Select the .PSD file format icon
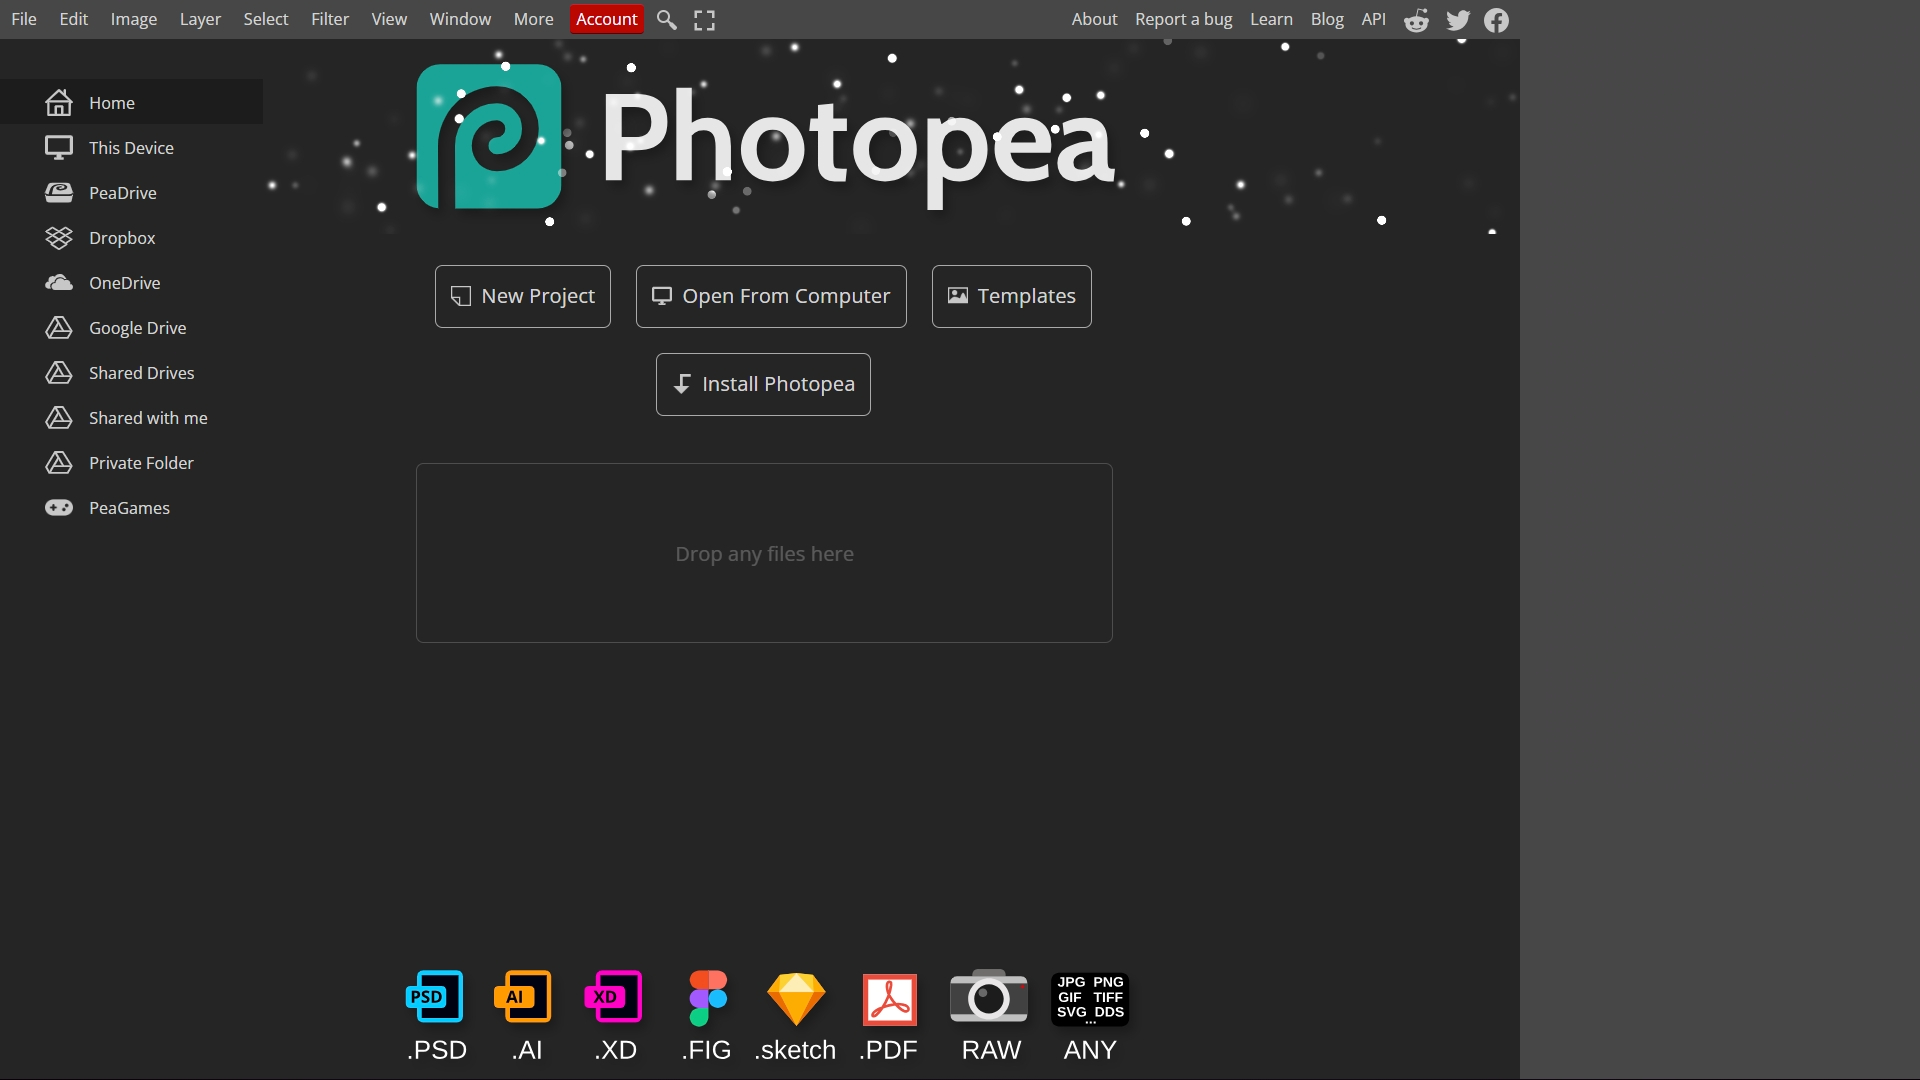Viewport: 1920px width, 1080px height. pos(433,997)
